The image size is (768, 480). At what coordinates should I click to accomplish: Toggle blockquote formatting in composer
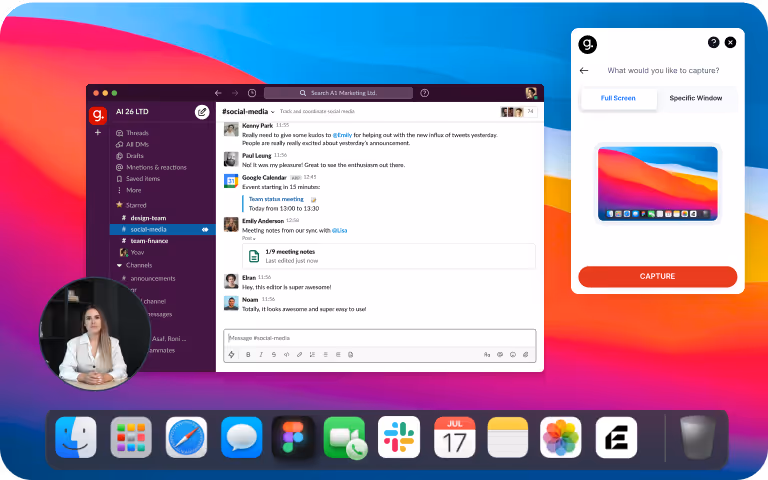click(x=338, y=355)
